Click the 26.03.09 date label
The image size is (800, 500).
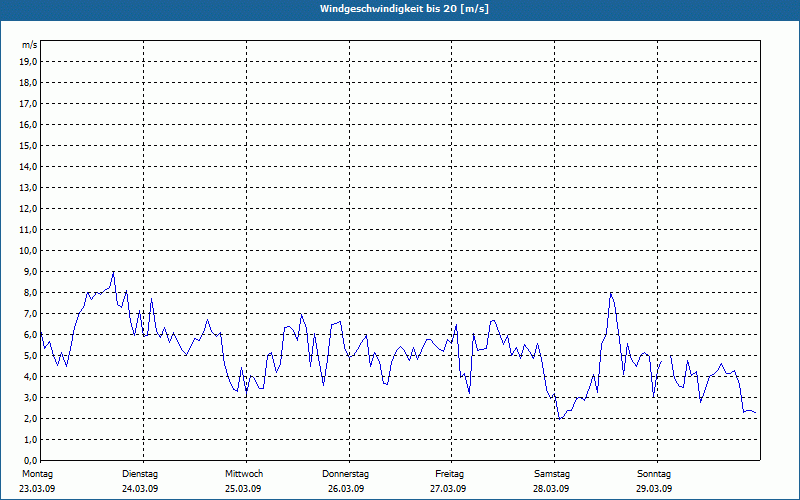[x=346, y=489]
